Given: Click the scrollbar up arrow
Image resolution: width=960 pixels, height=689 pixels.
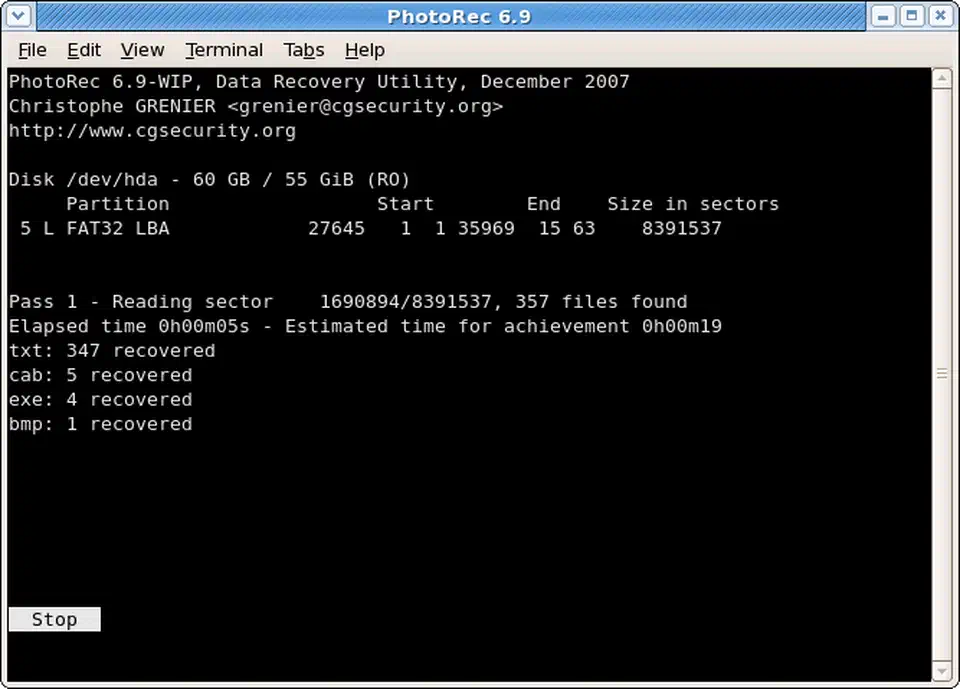Looking at the screenshot, I should coord(941,79).
